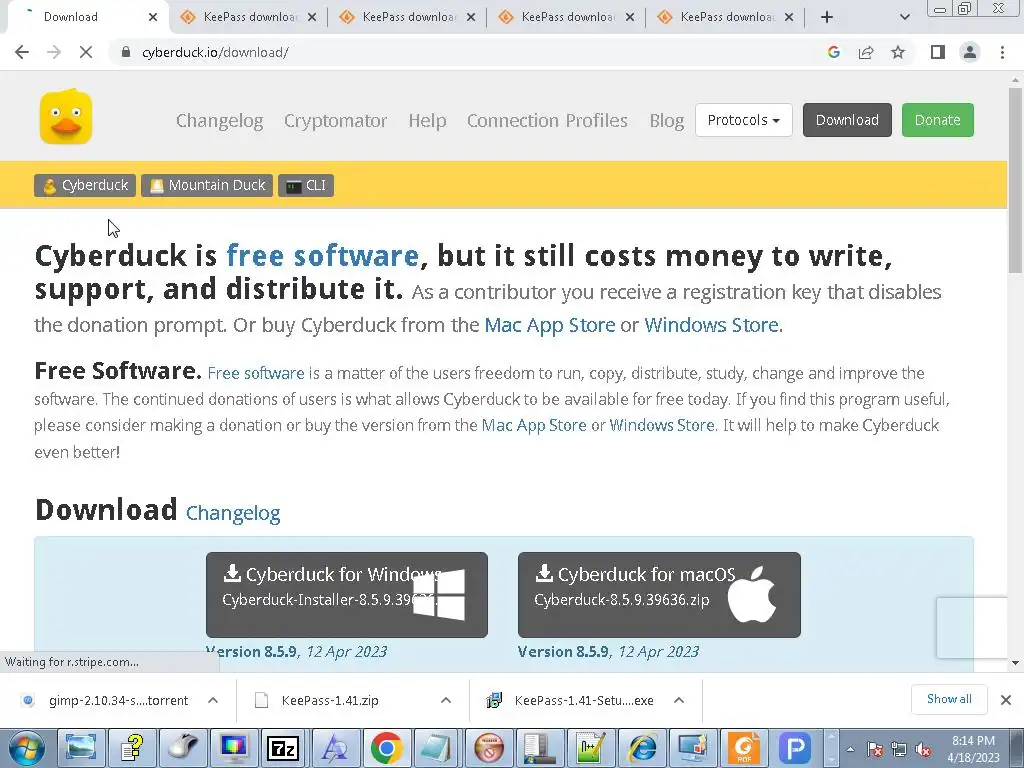Image resolution: width=1024 pixels, height=768 pixels.
Task: Bookmark this page with the star icon
Action: coord(898,52)
